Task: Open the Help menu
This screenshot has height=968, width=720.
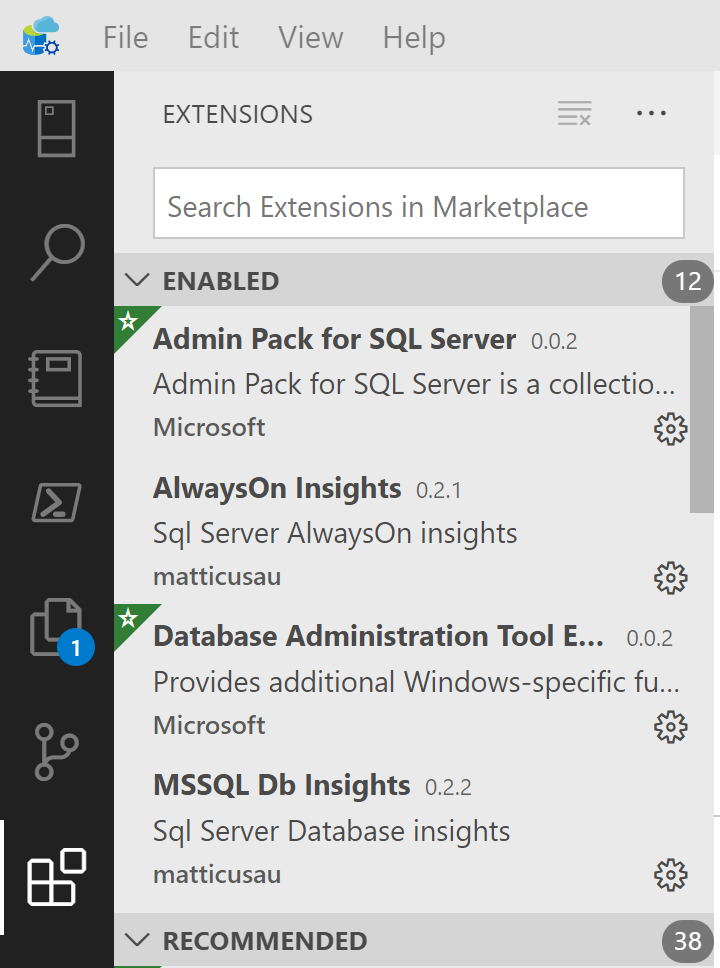Action: click(x=413, y=38)
